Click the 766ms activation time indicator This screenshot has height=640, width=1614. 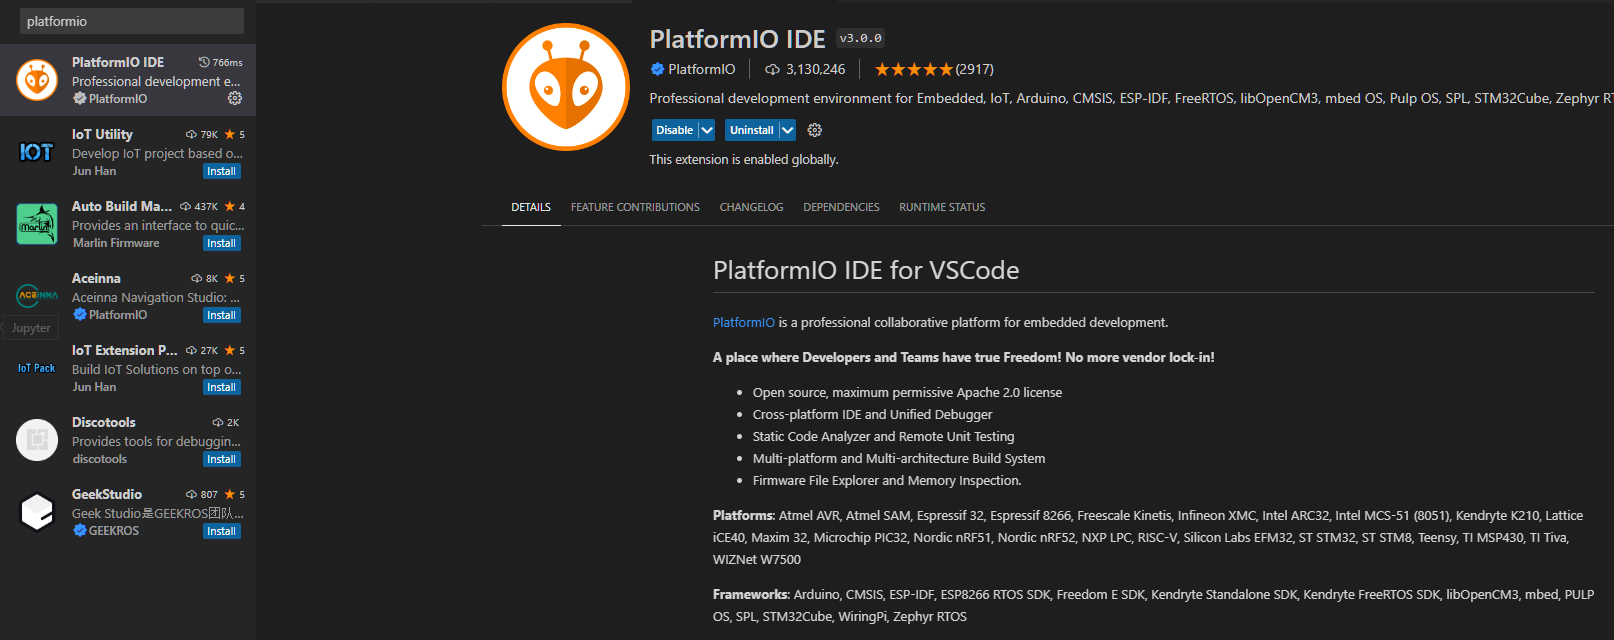(220, 62)
